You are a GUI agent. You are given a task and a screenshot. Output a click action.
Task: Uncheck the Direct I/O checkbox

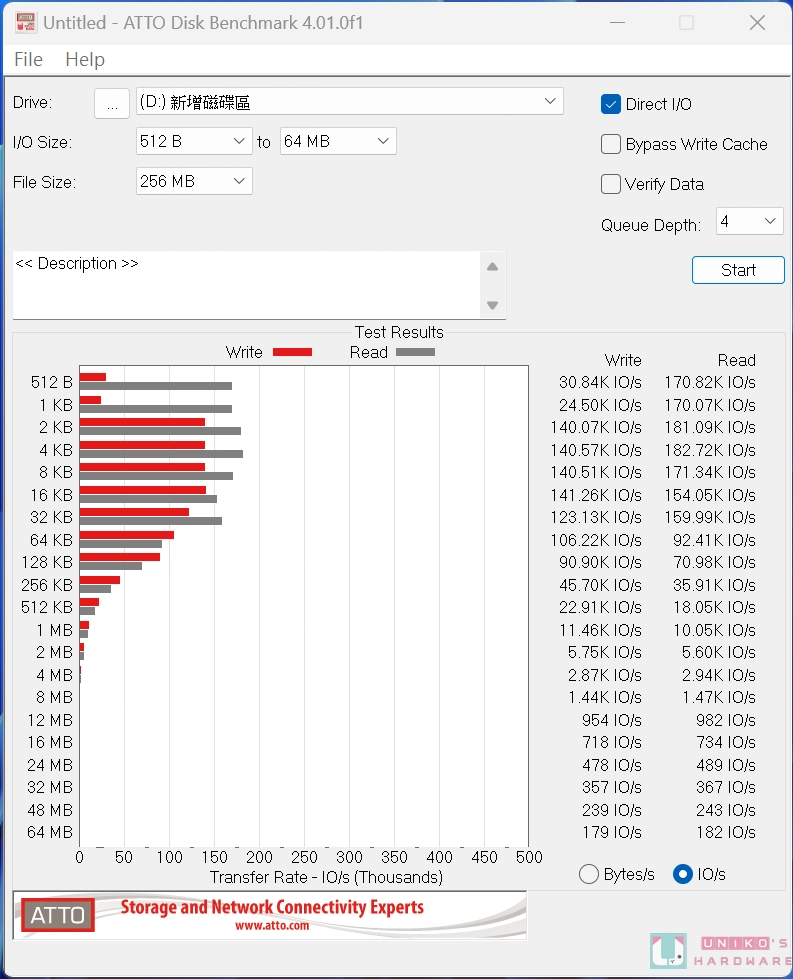pos(610,104)
